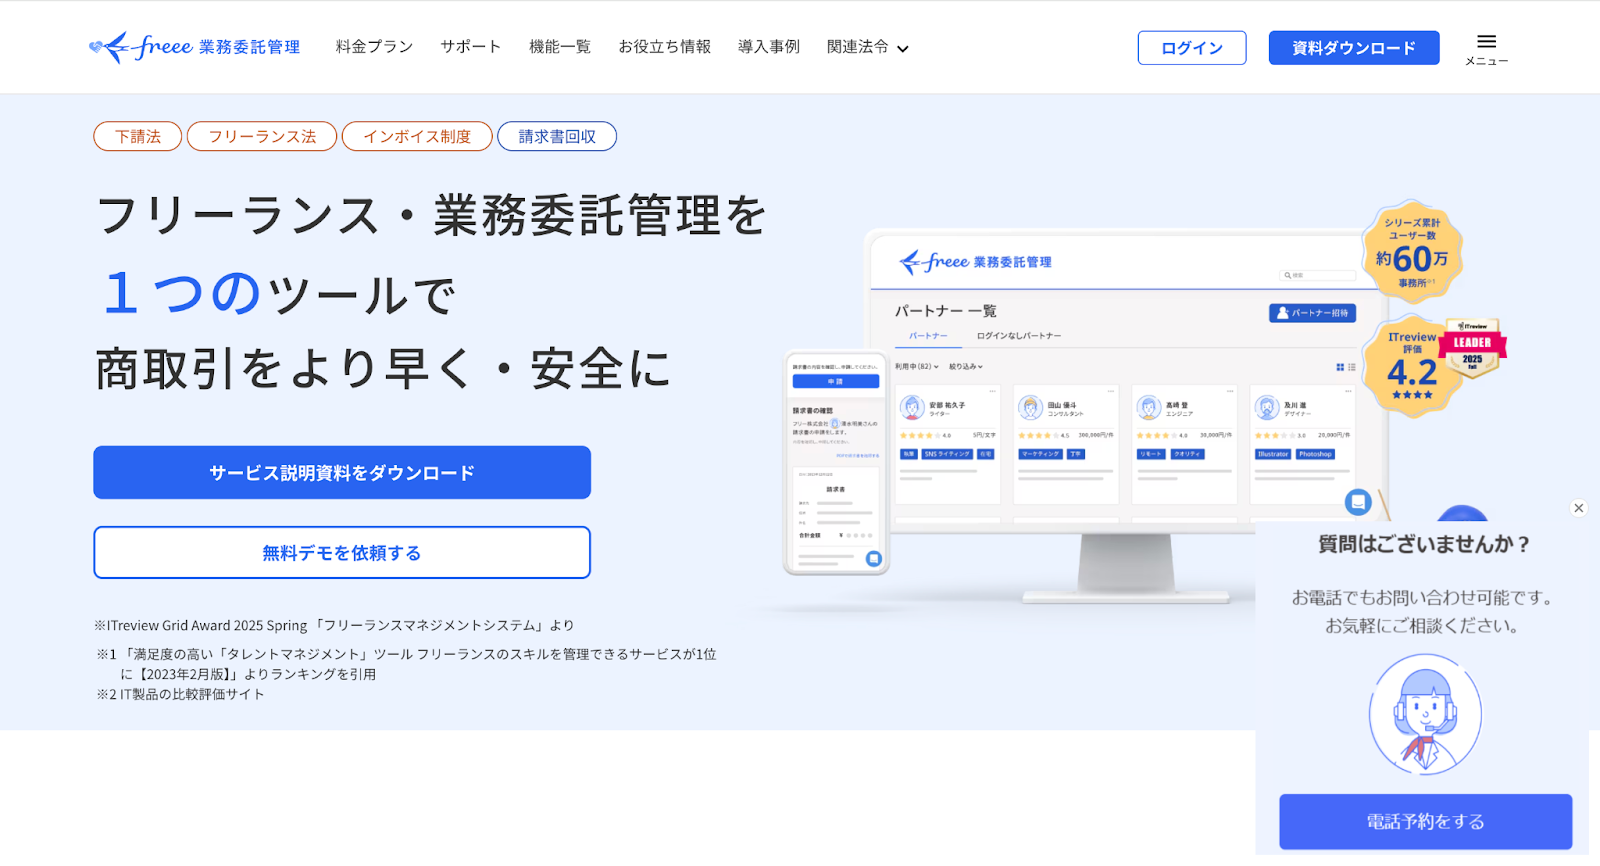The image size is (1600, 866).
Task: Open the hamburger メニュー icon
Action: click(1486, 47)
